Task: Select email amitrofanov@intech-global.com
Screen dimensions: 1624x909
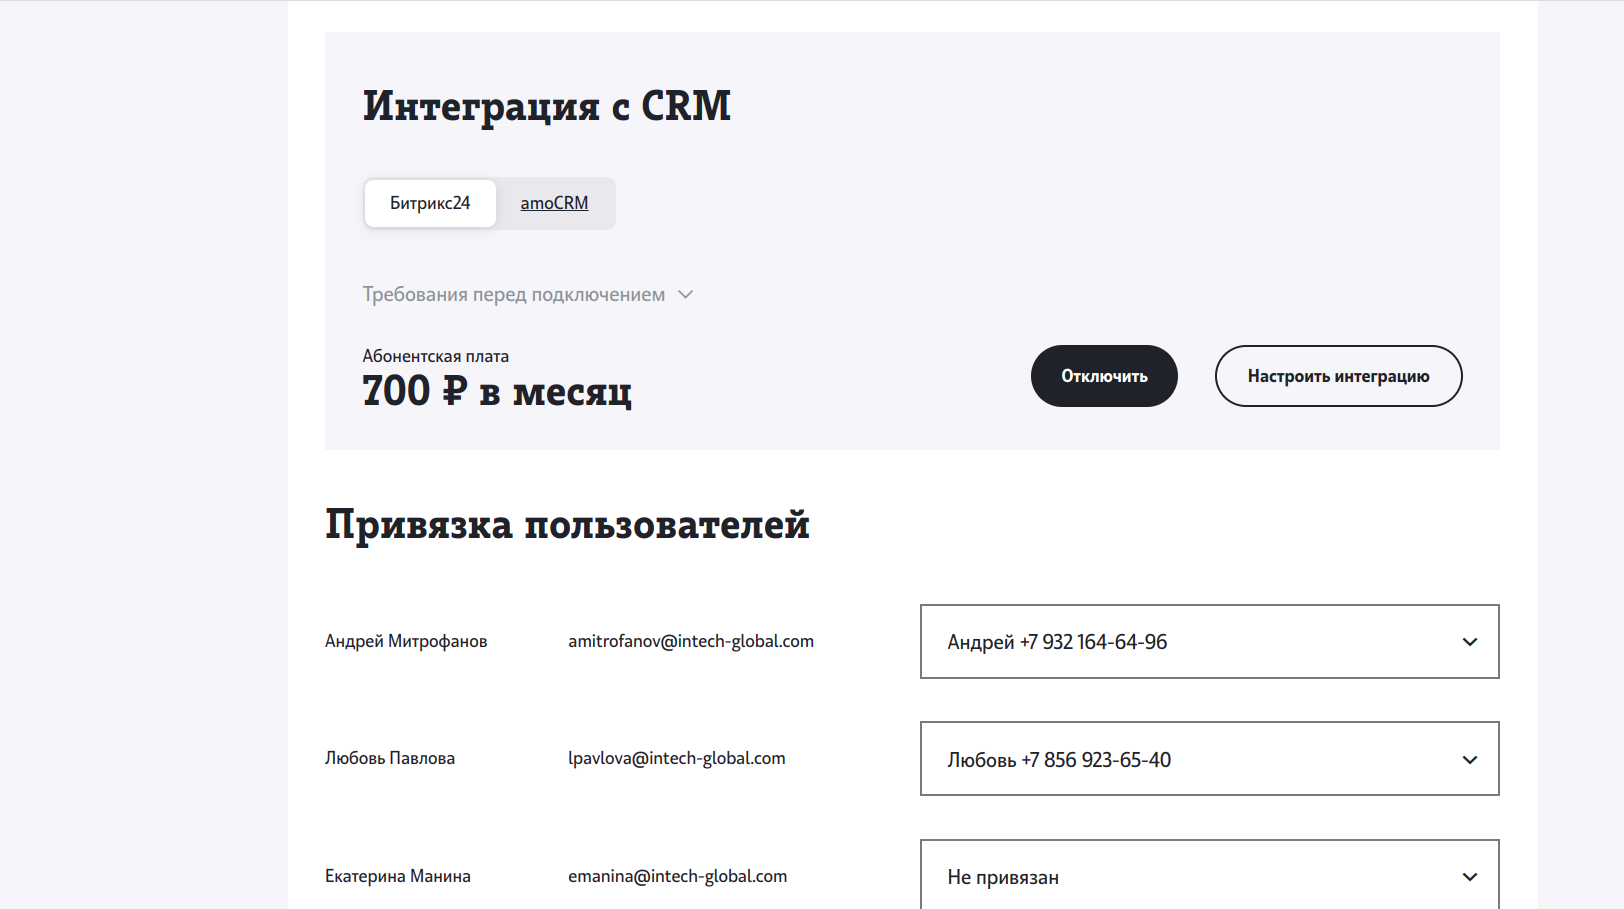Action: pos(691,641)
